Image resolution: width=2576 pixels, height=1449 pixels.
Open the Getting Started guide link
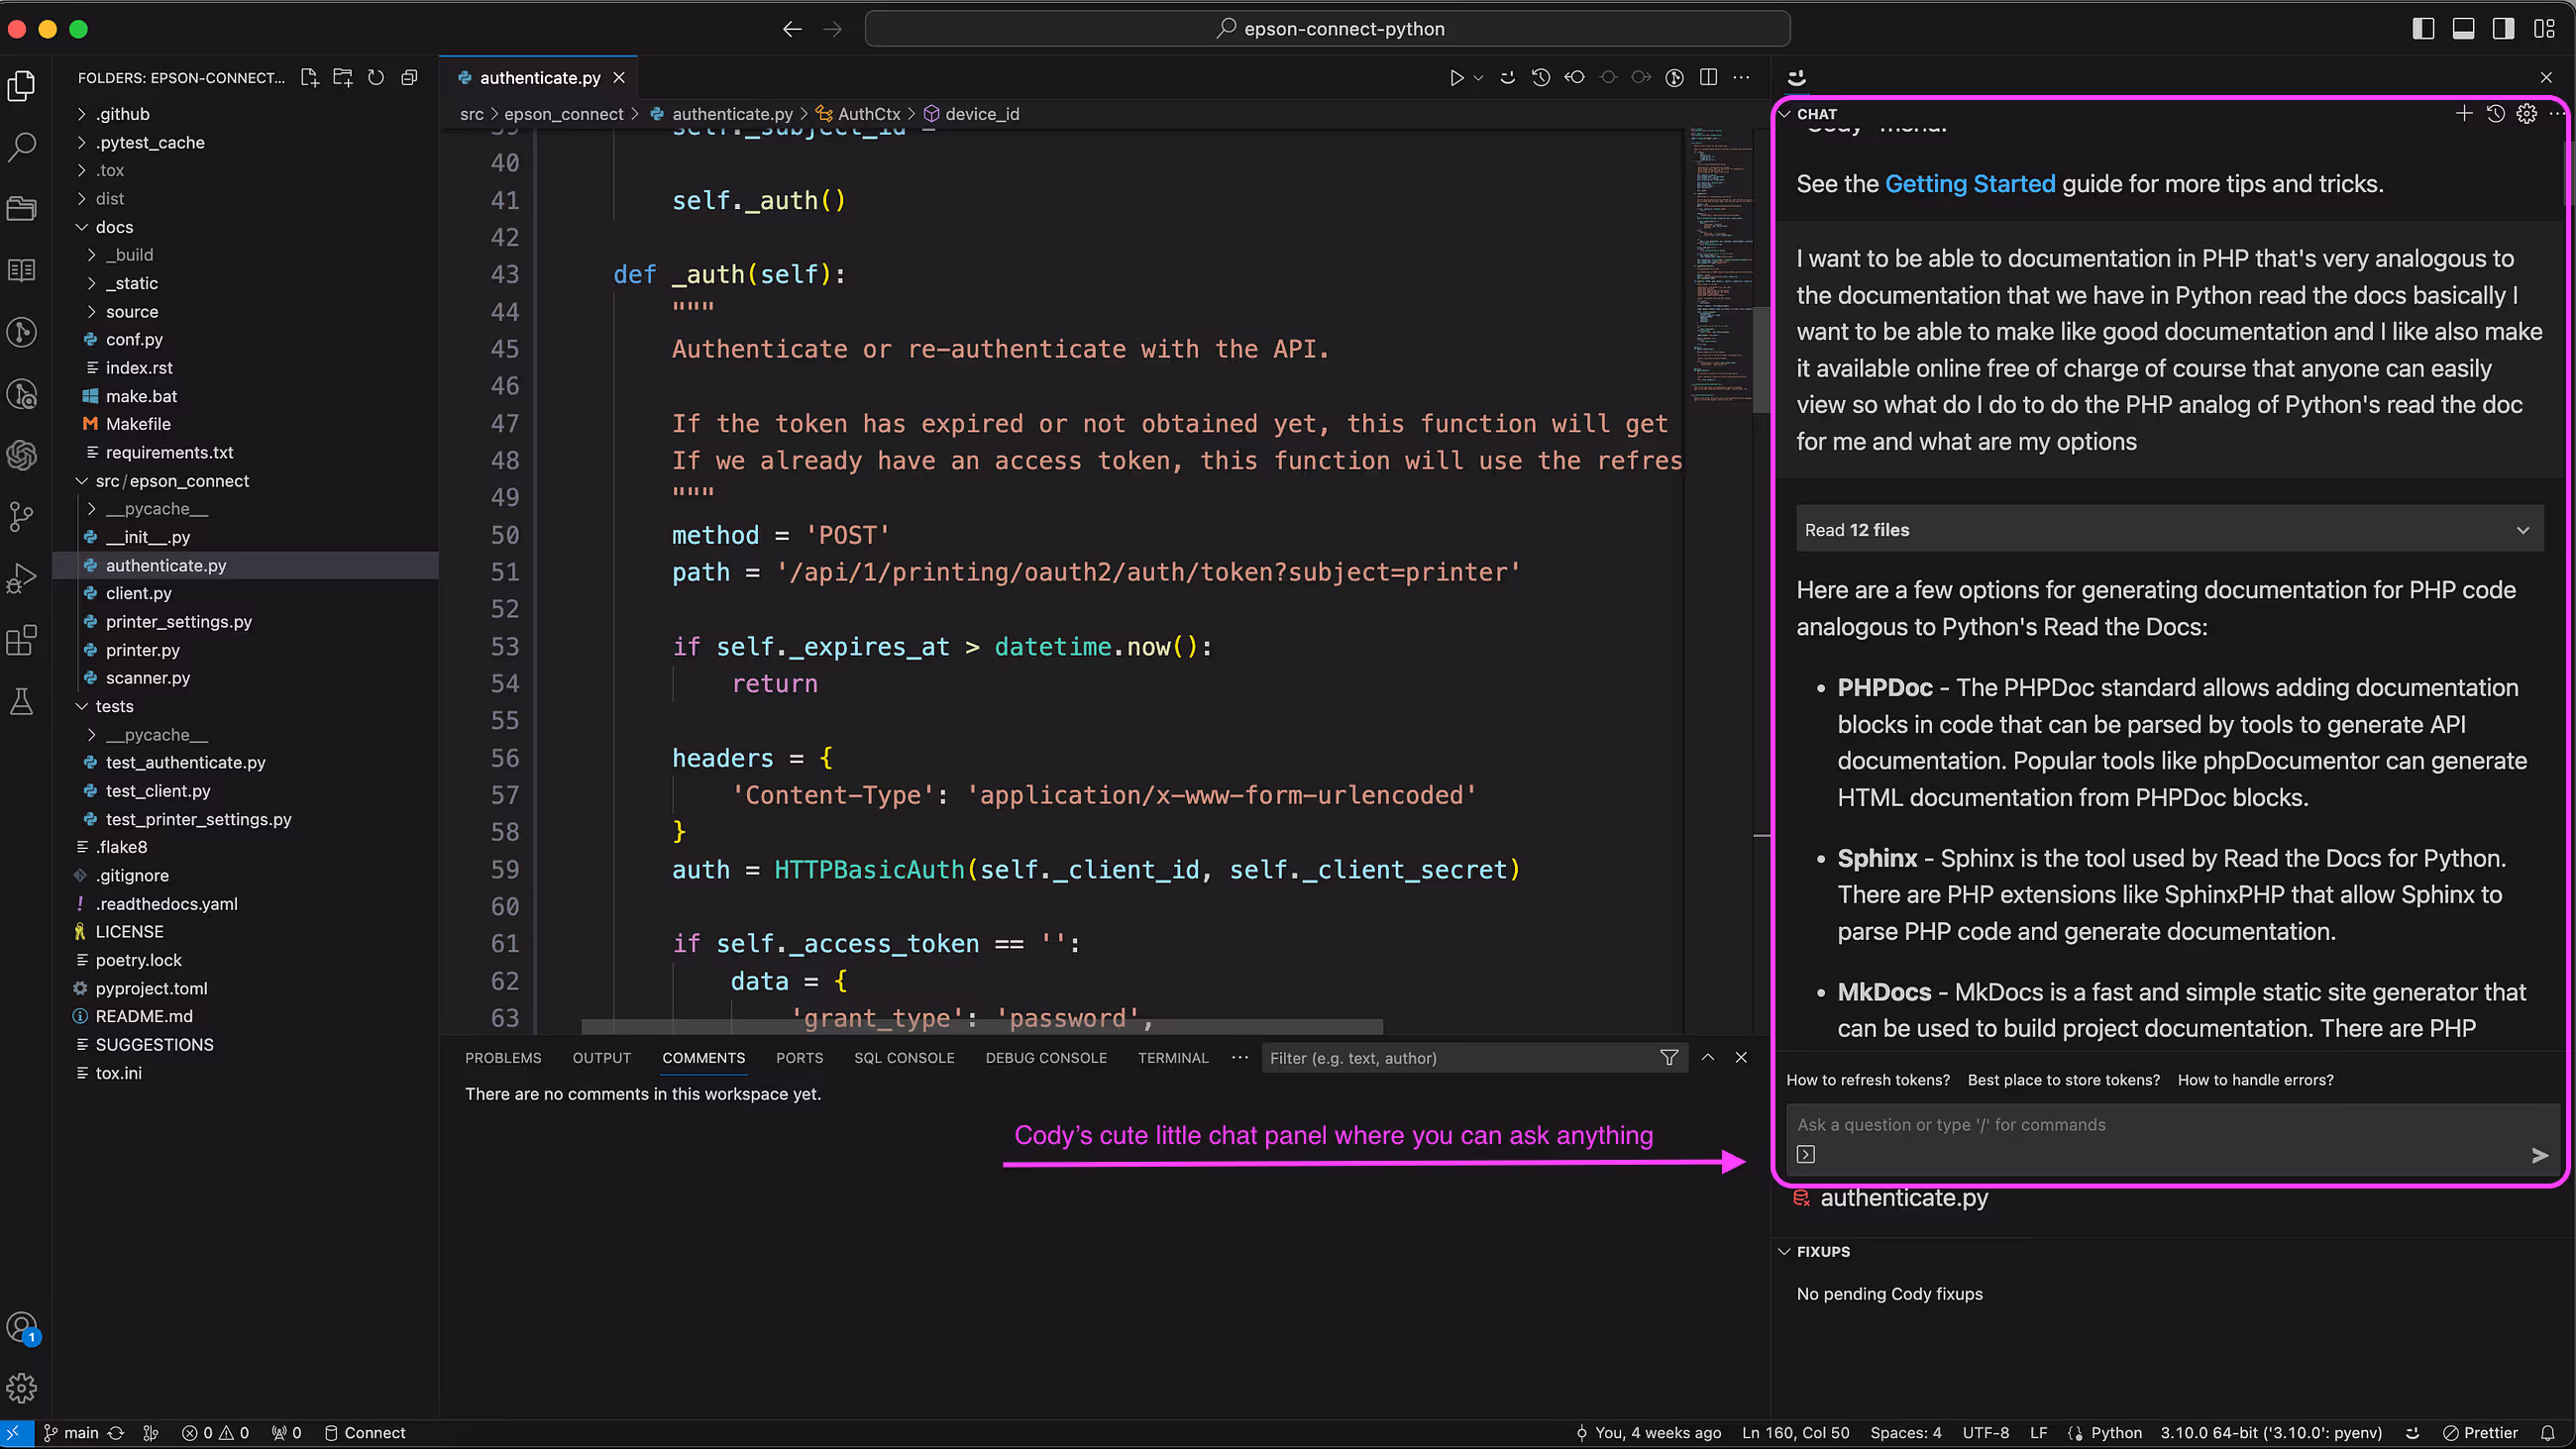(x=1970, y=184)
